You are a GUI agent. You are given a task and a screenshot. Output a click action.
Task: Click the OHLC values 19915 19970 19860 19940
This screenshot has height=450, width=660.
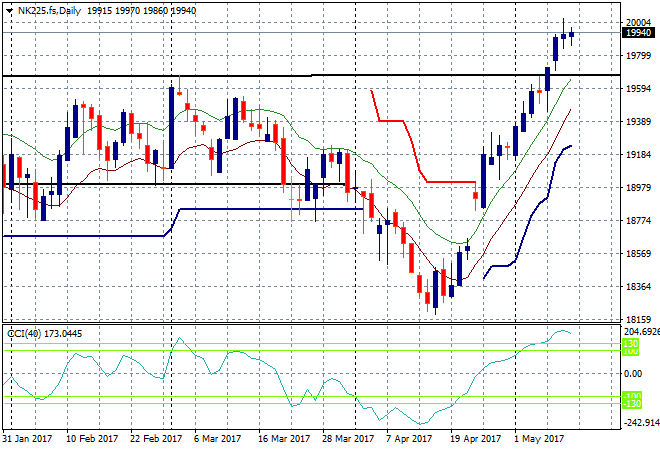click(x=141, y=11)
